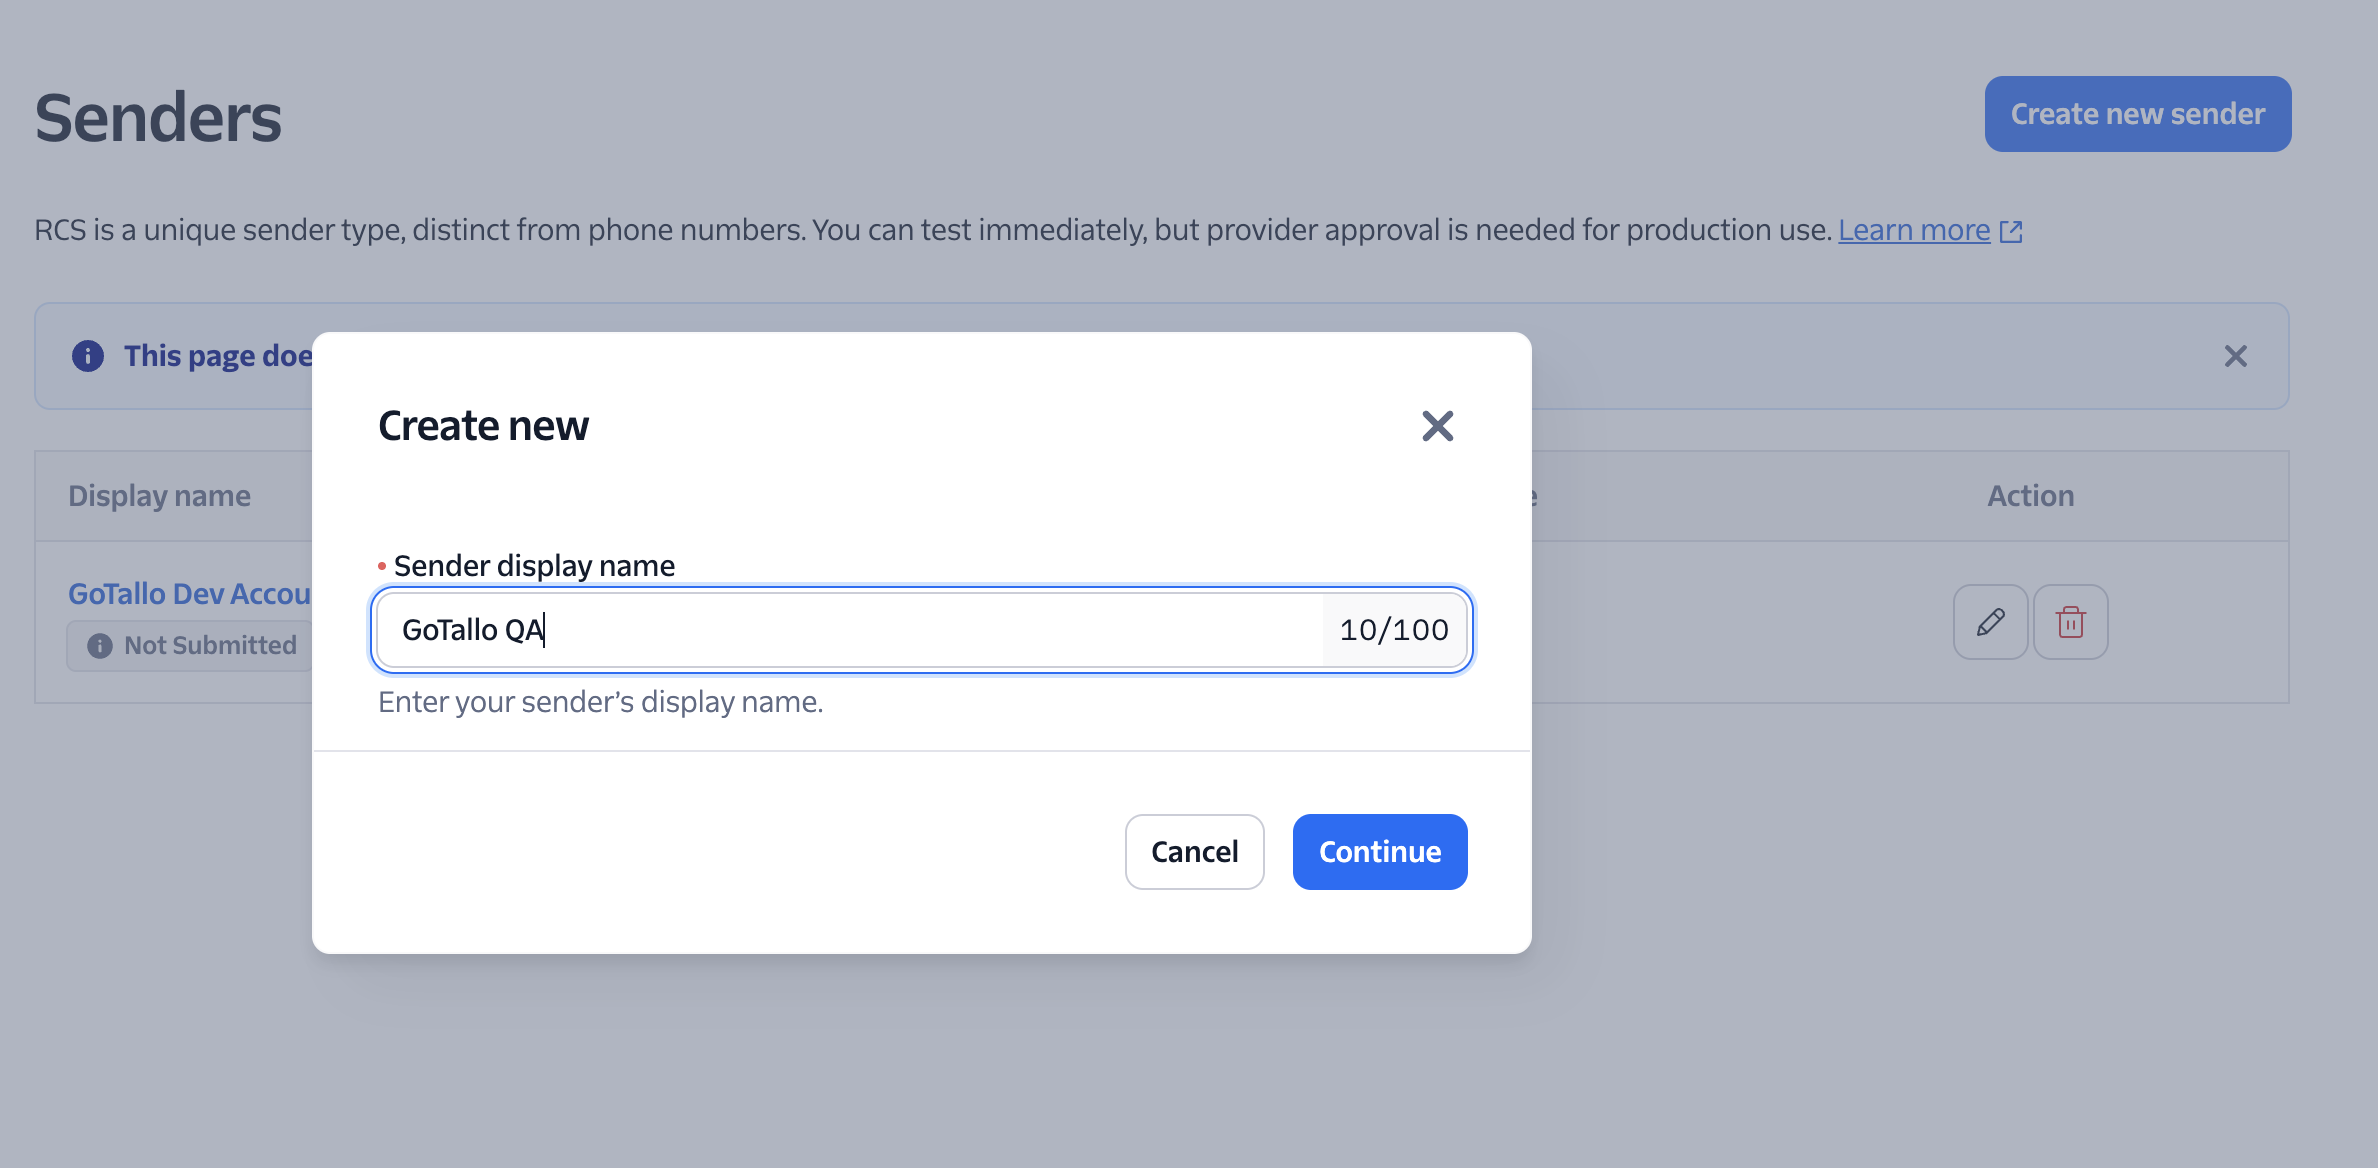Click the Display name column header
The width and height of the screenshot is (2378, 1168).
(x=159, y=496)
